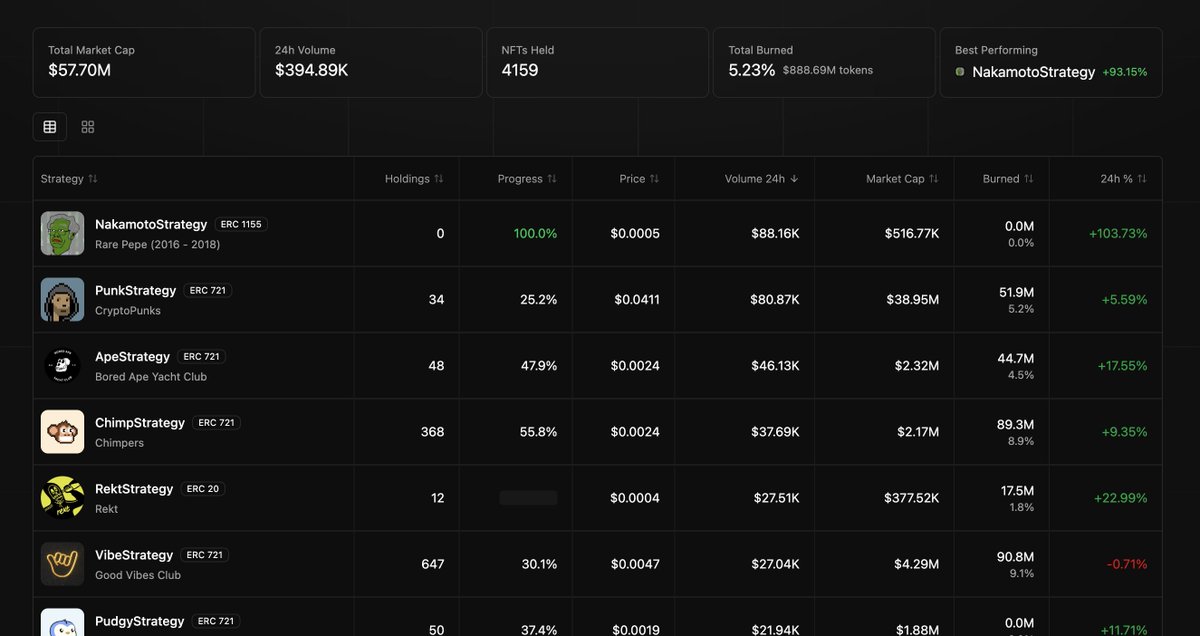Click PunkStrategy ERC 721 badge
The height and width of the screenshot is (636, 1200).
click(207, 290)
